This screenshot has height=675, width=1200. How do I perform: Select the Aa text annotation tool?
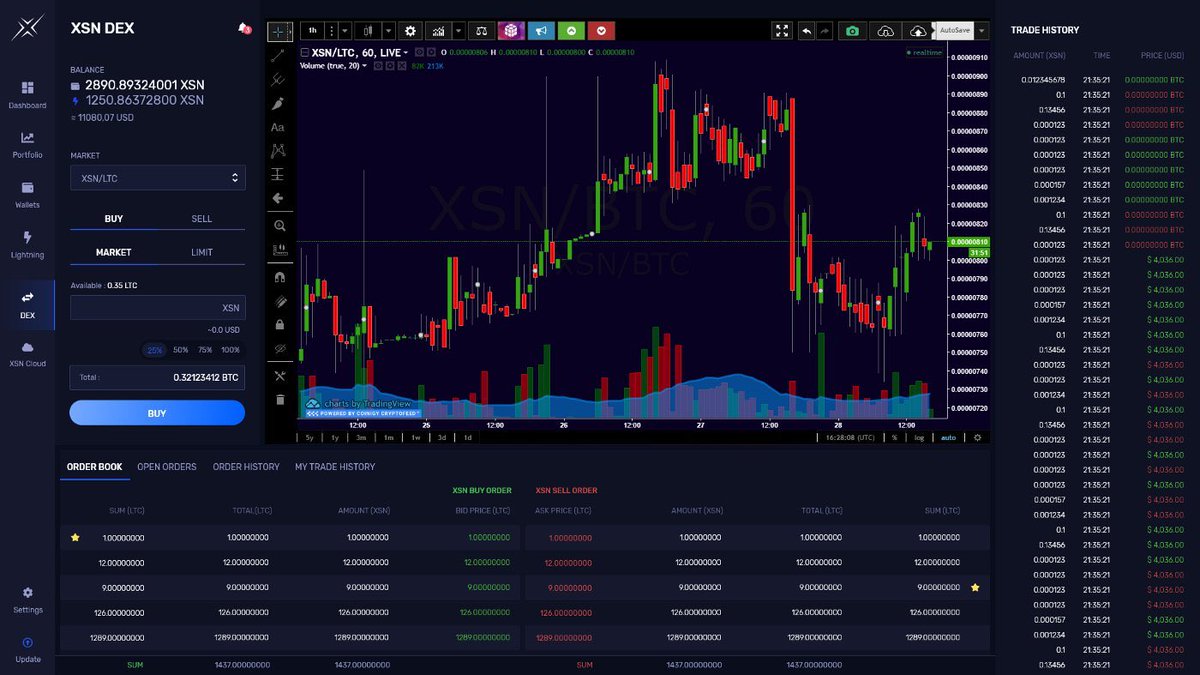(x=278, y=128)
